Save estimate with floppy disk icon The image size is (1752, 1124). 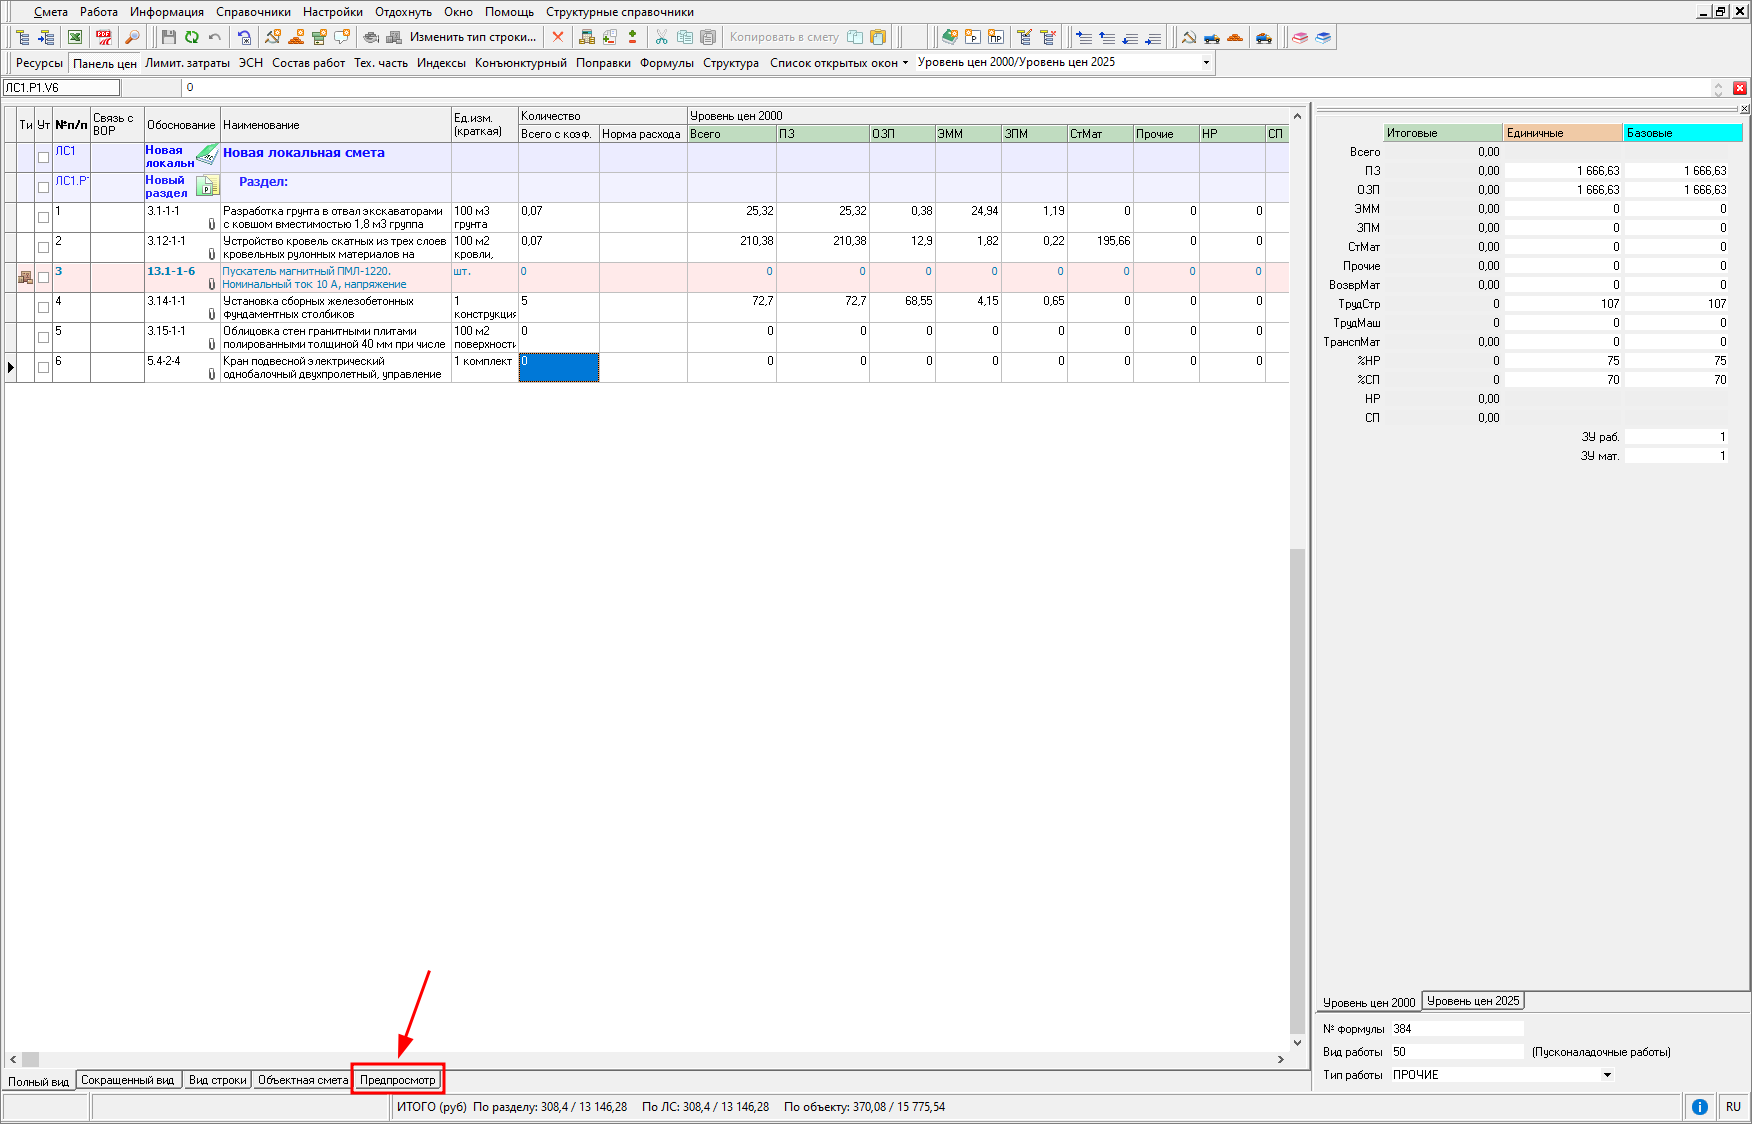click(x=168, y=37)
